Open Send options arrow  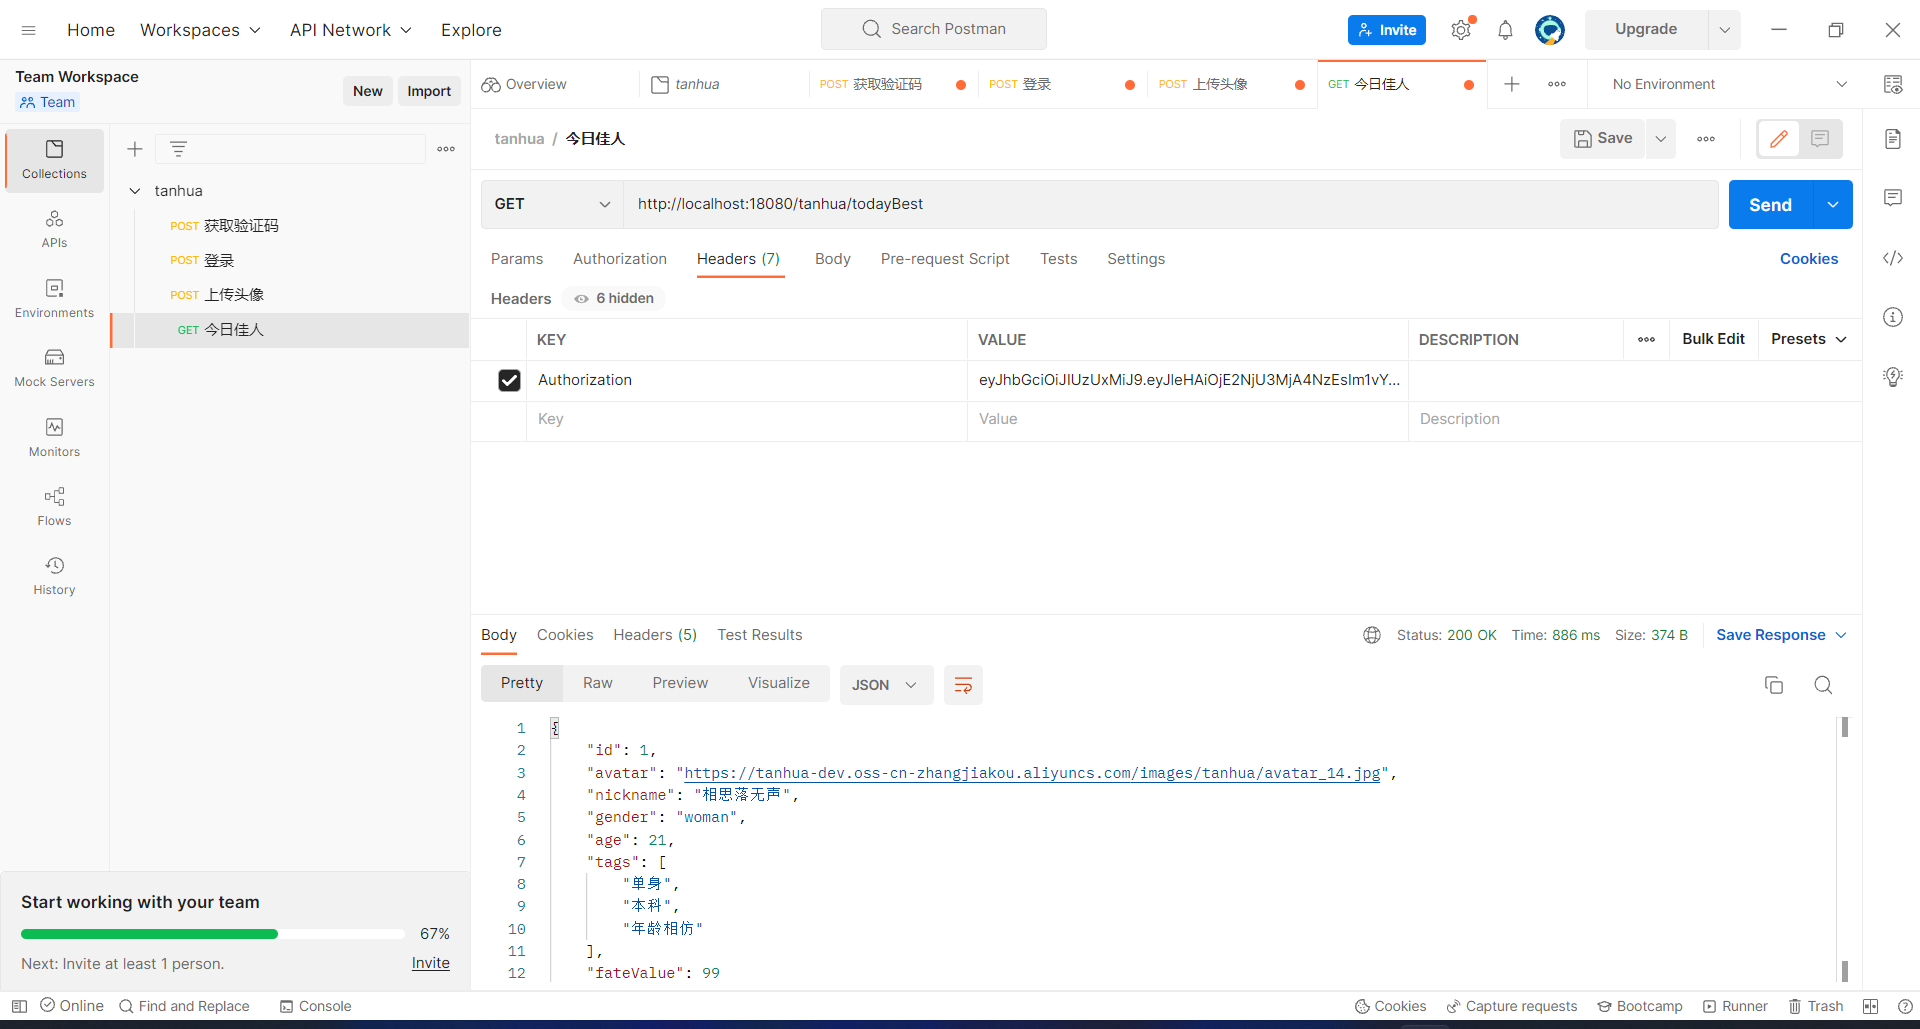point(1833,205)
